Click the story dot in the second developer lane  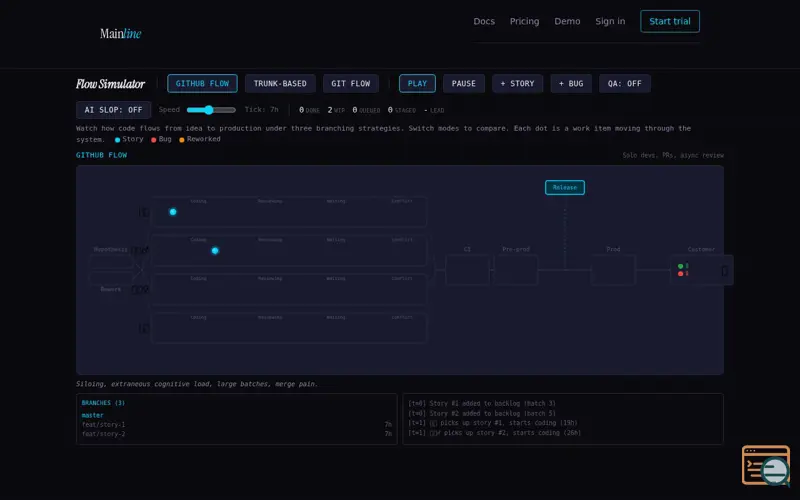pyautogui.click(x=215, y=251)
